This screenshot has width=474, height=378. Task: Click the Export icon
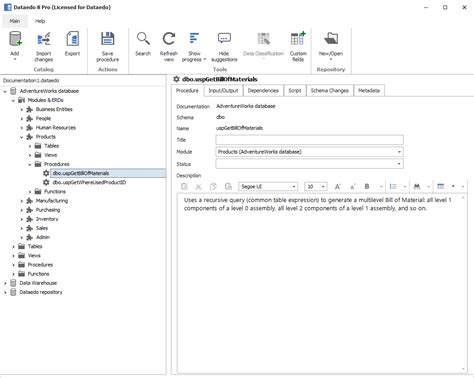[72, 39]
